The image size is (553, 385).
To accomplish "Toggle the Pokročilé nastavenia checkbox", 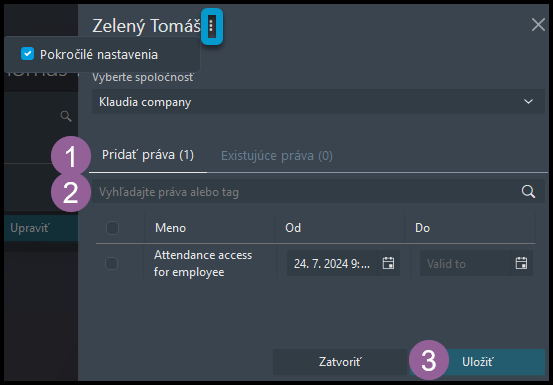I will pos(27,54).
